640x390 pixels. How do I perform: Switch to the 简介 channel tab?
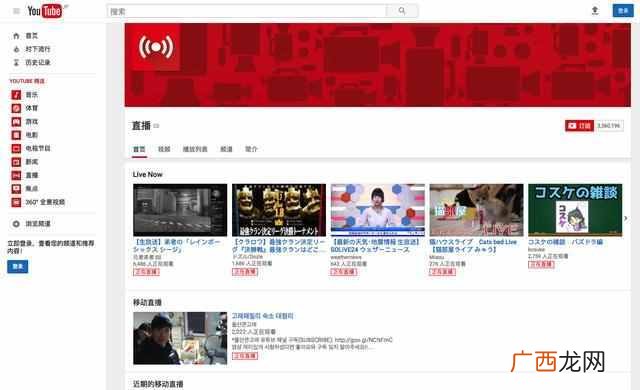click(251, 149)
